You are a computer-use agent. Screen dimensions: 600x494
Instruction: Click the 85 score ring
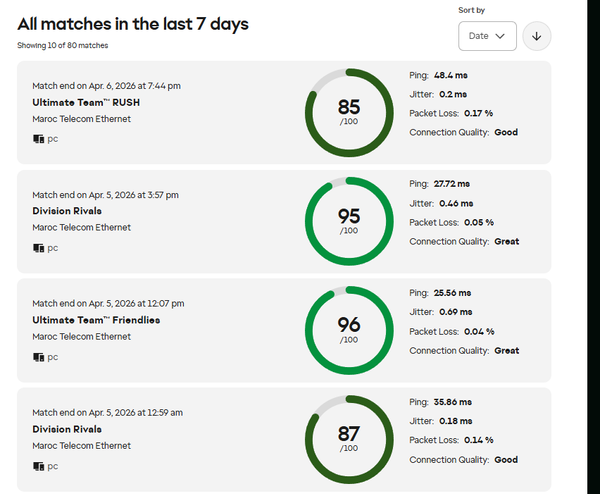[348, 112]
